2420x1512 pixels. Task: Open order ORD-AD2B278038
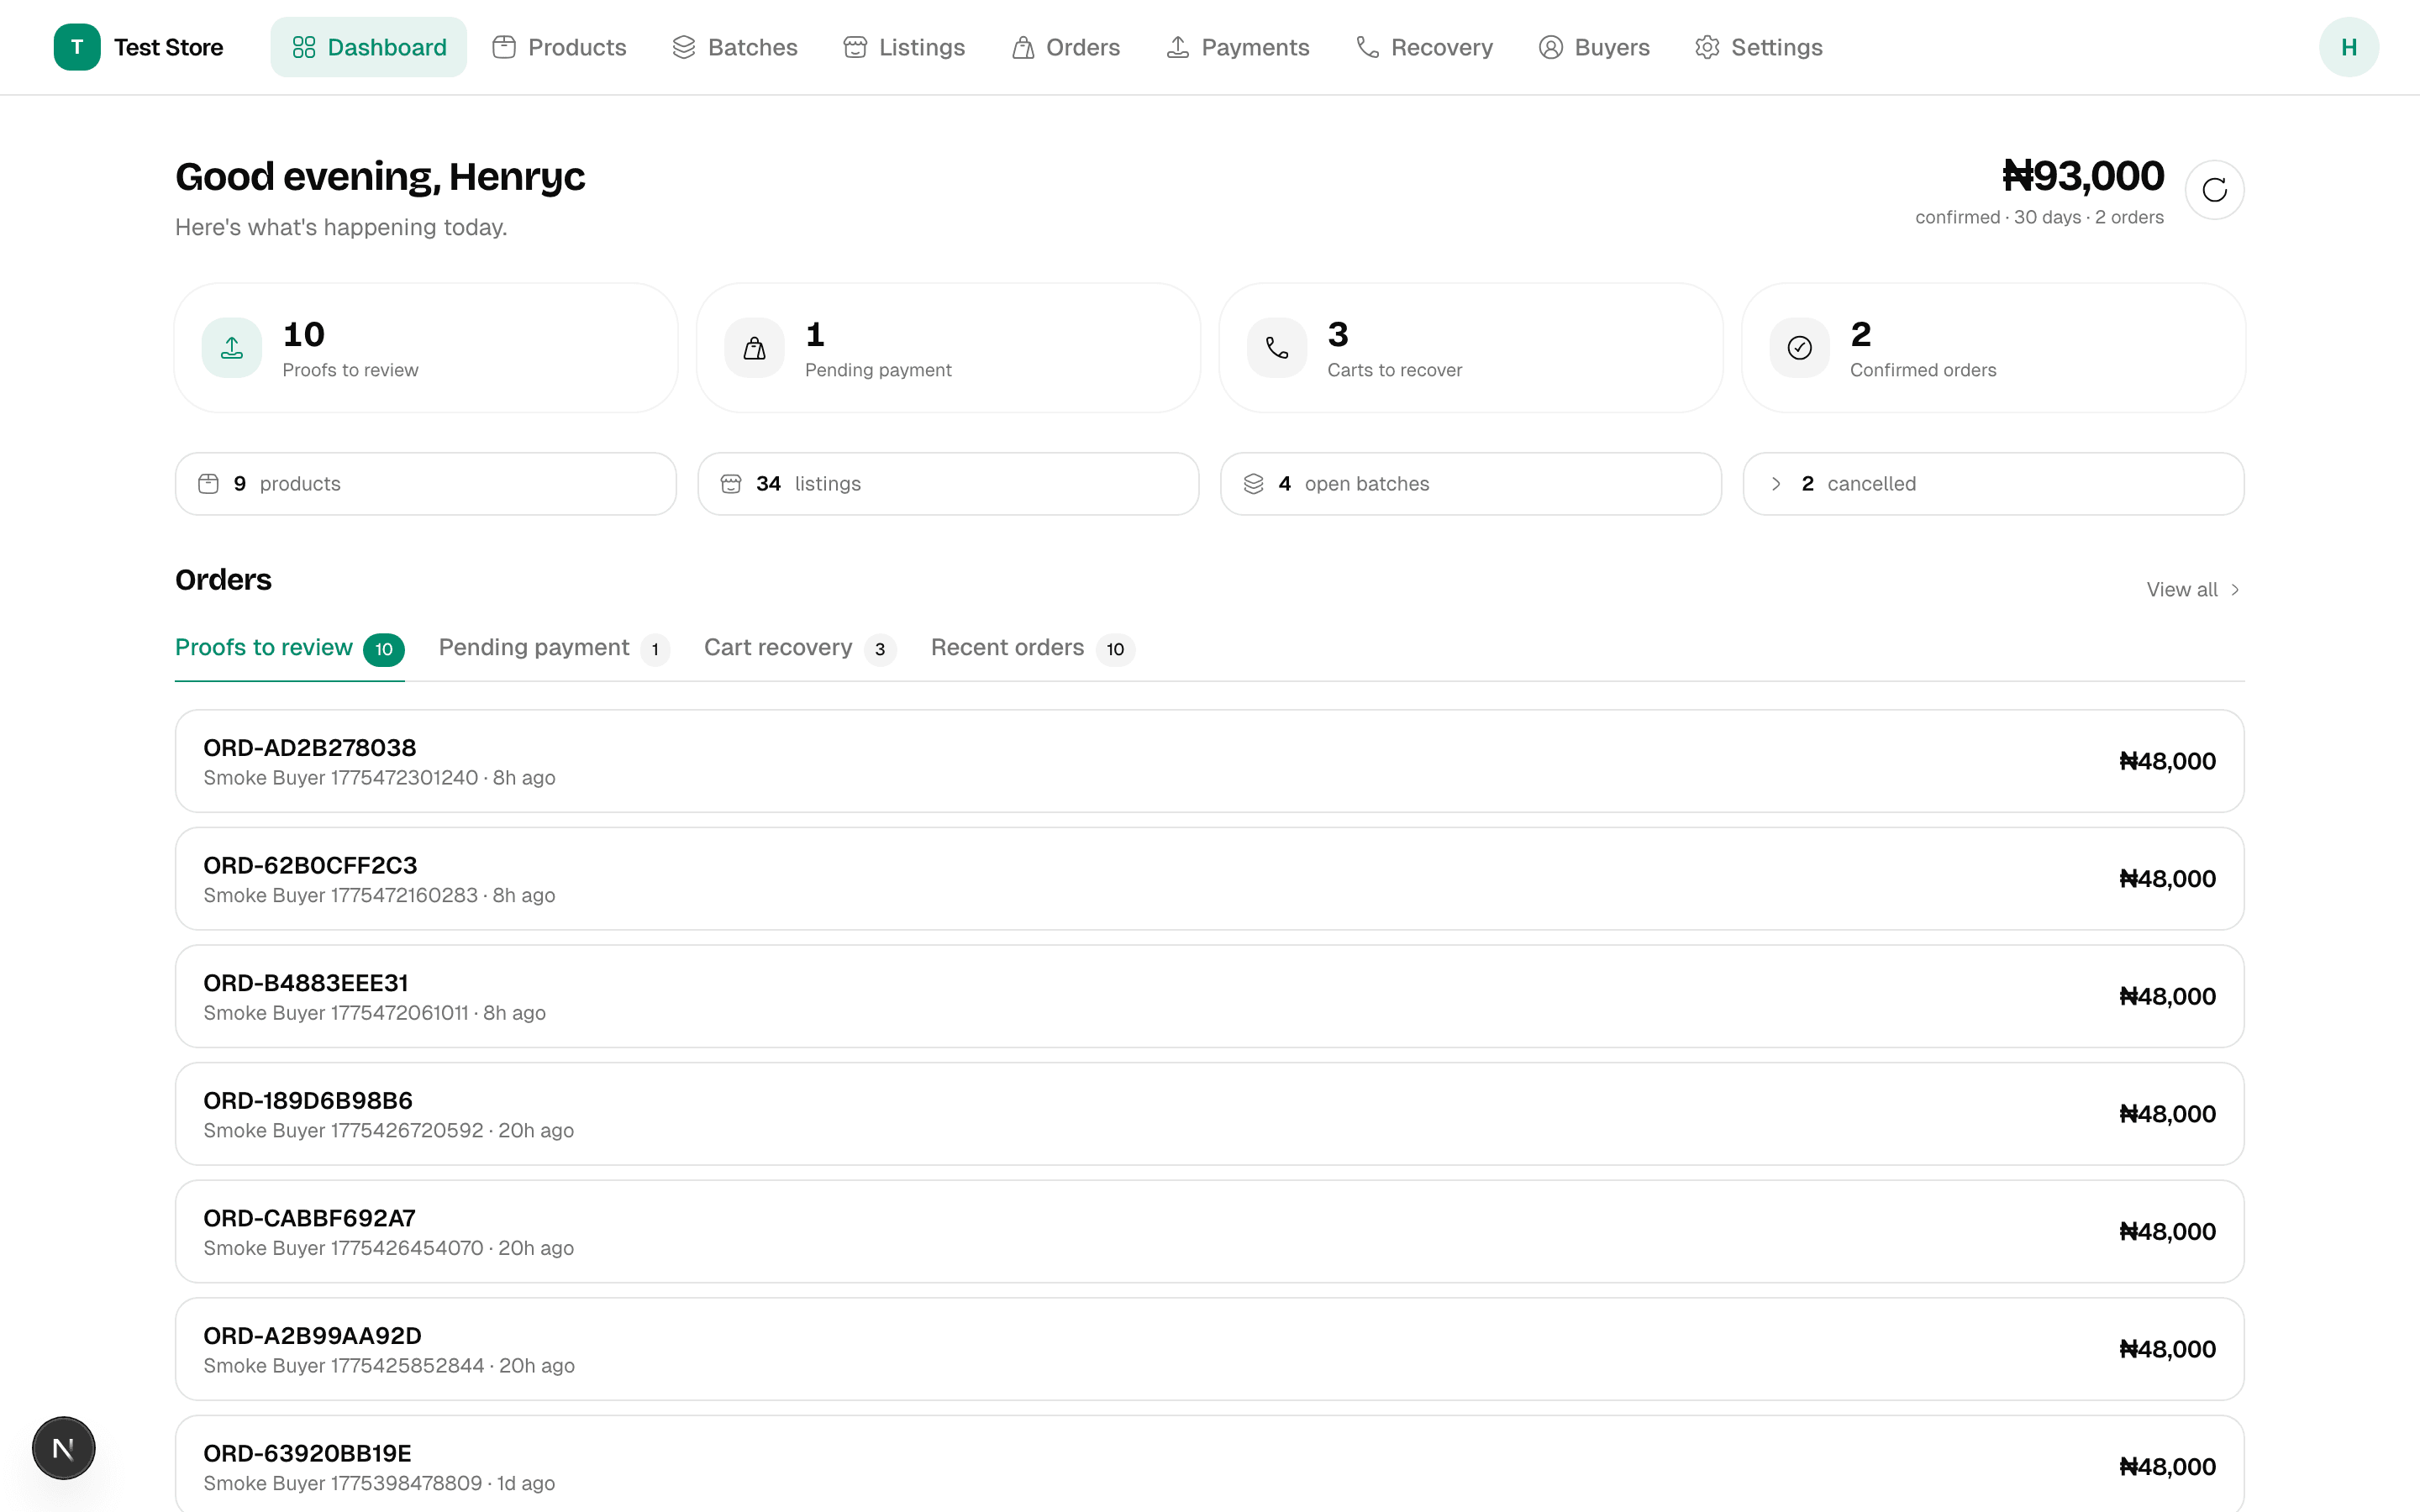tap(1208, 760)
